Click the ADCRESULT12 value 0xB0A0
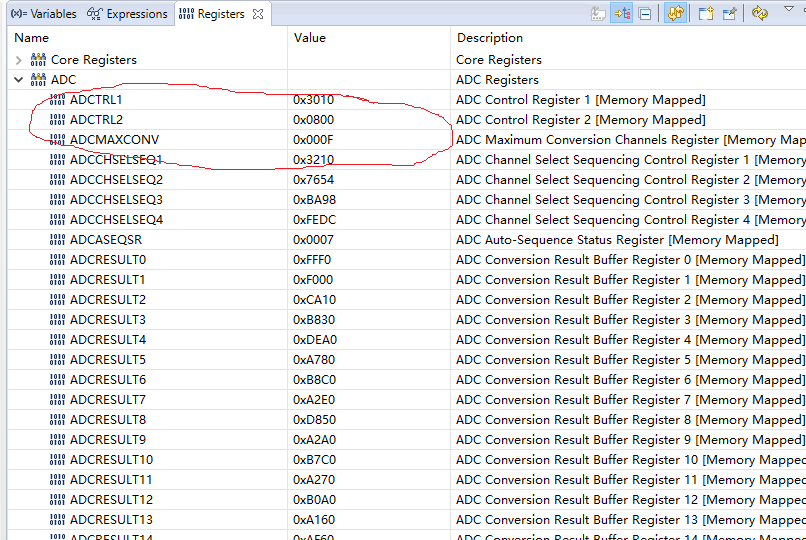 click(315, 500)
